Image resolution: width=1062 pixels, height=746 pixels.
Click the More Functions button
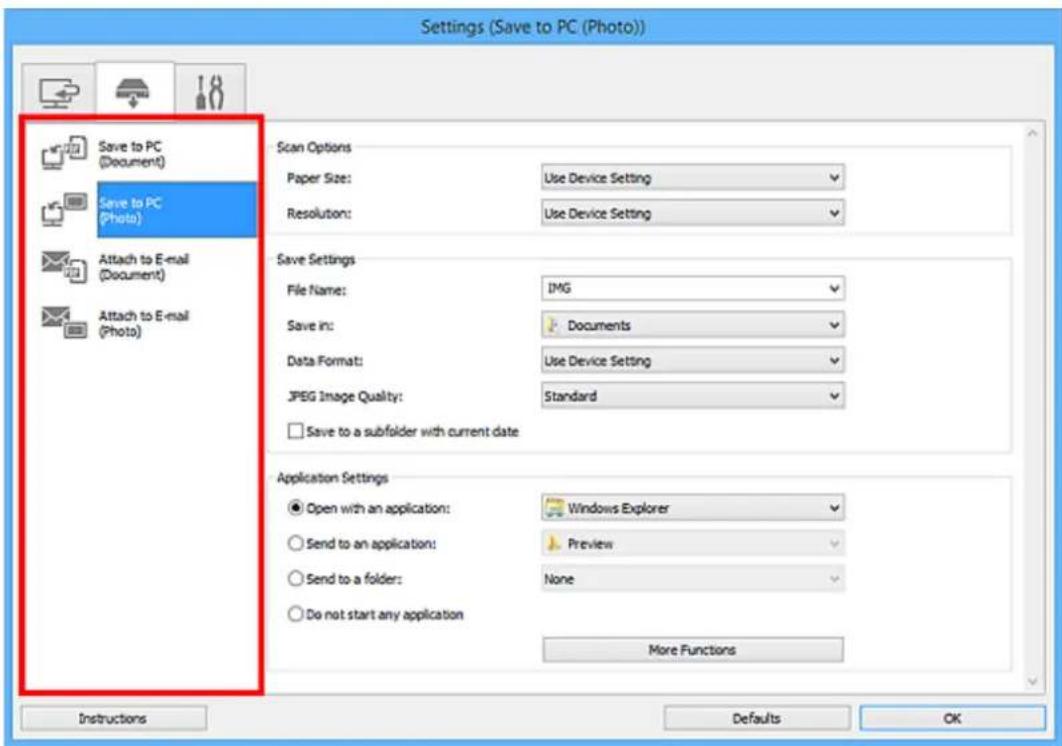[x=692, y=650]
